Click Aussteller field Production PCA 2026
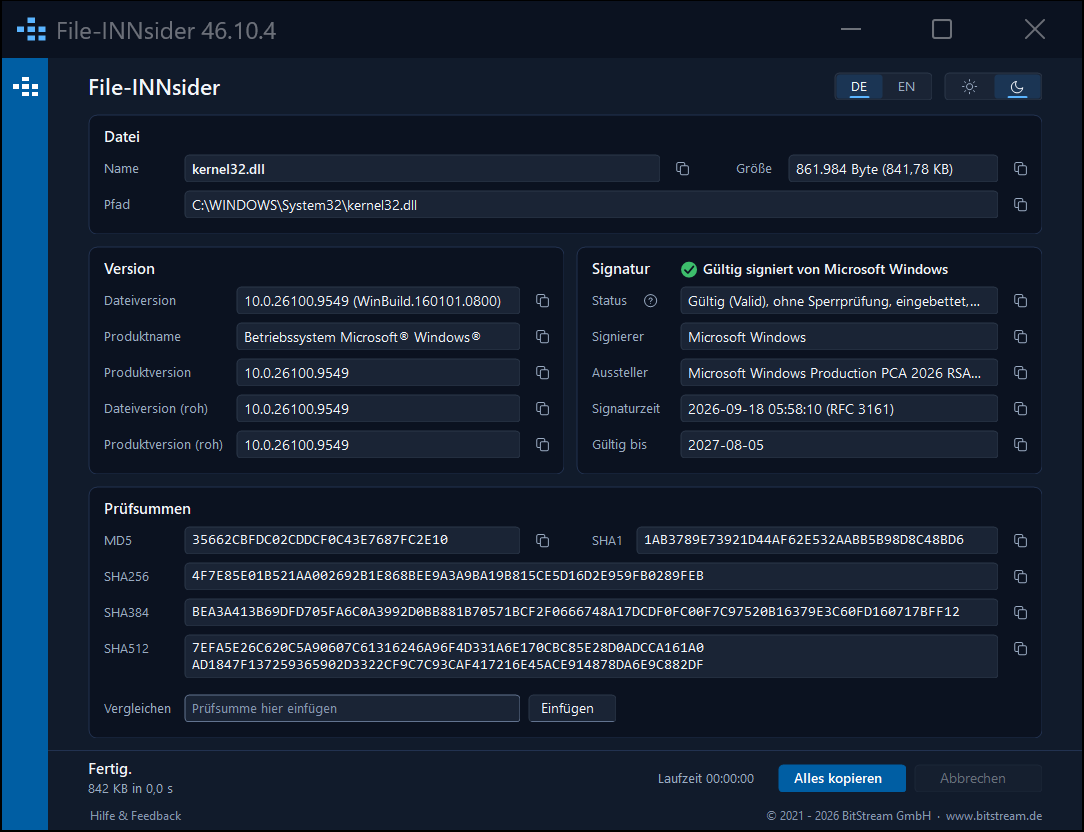Screen dimensions: 1084x832 tap(839, 373)
